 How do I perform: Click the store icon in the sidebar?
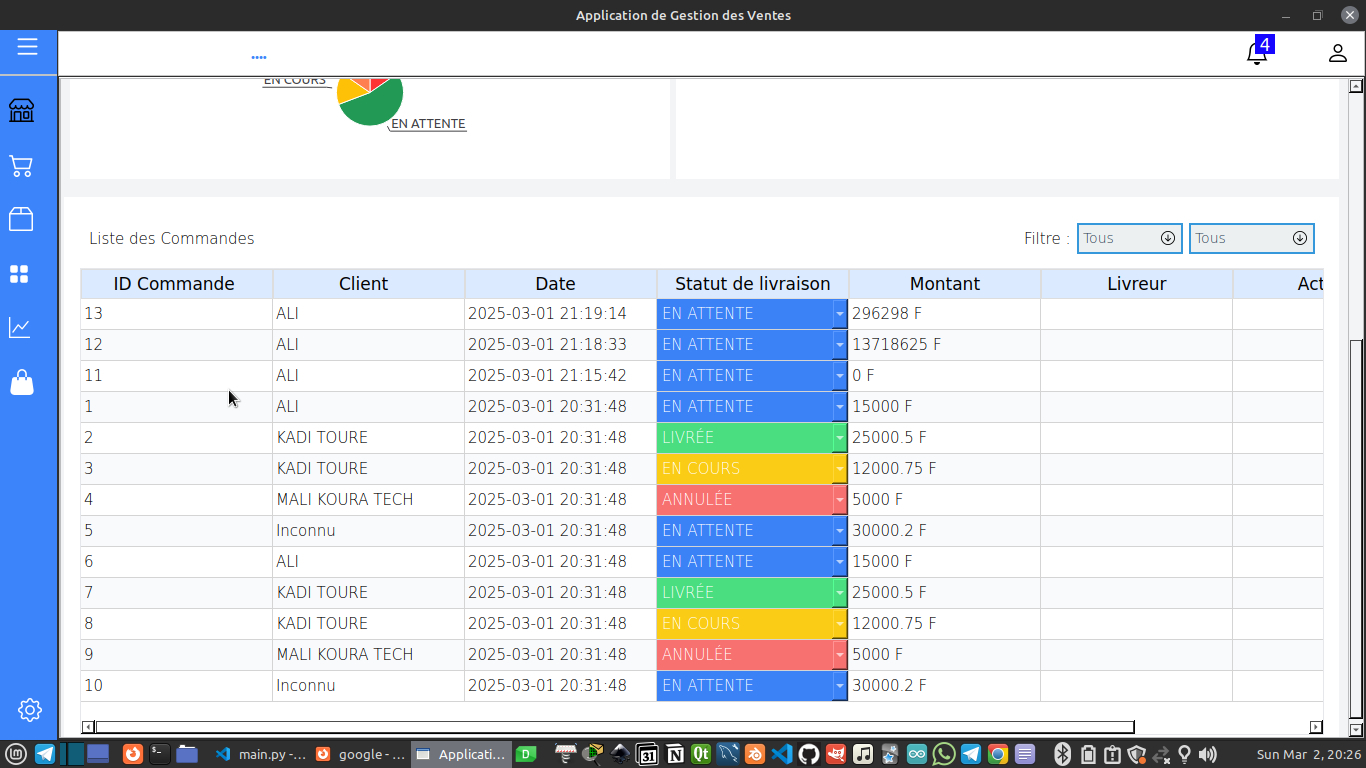click(21, 110)
